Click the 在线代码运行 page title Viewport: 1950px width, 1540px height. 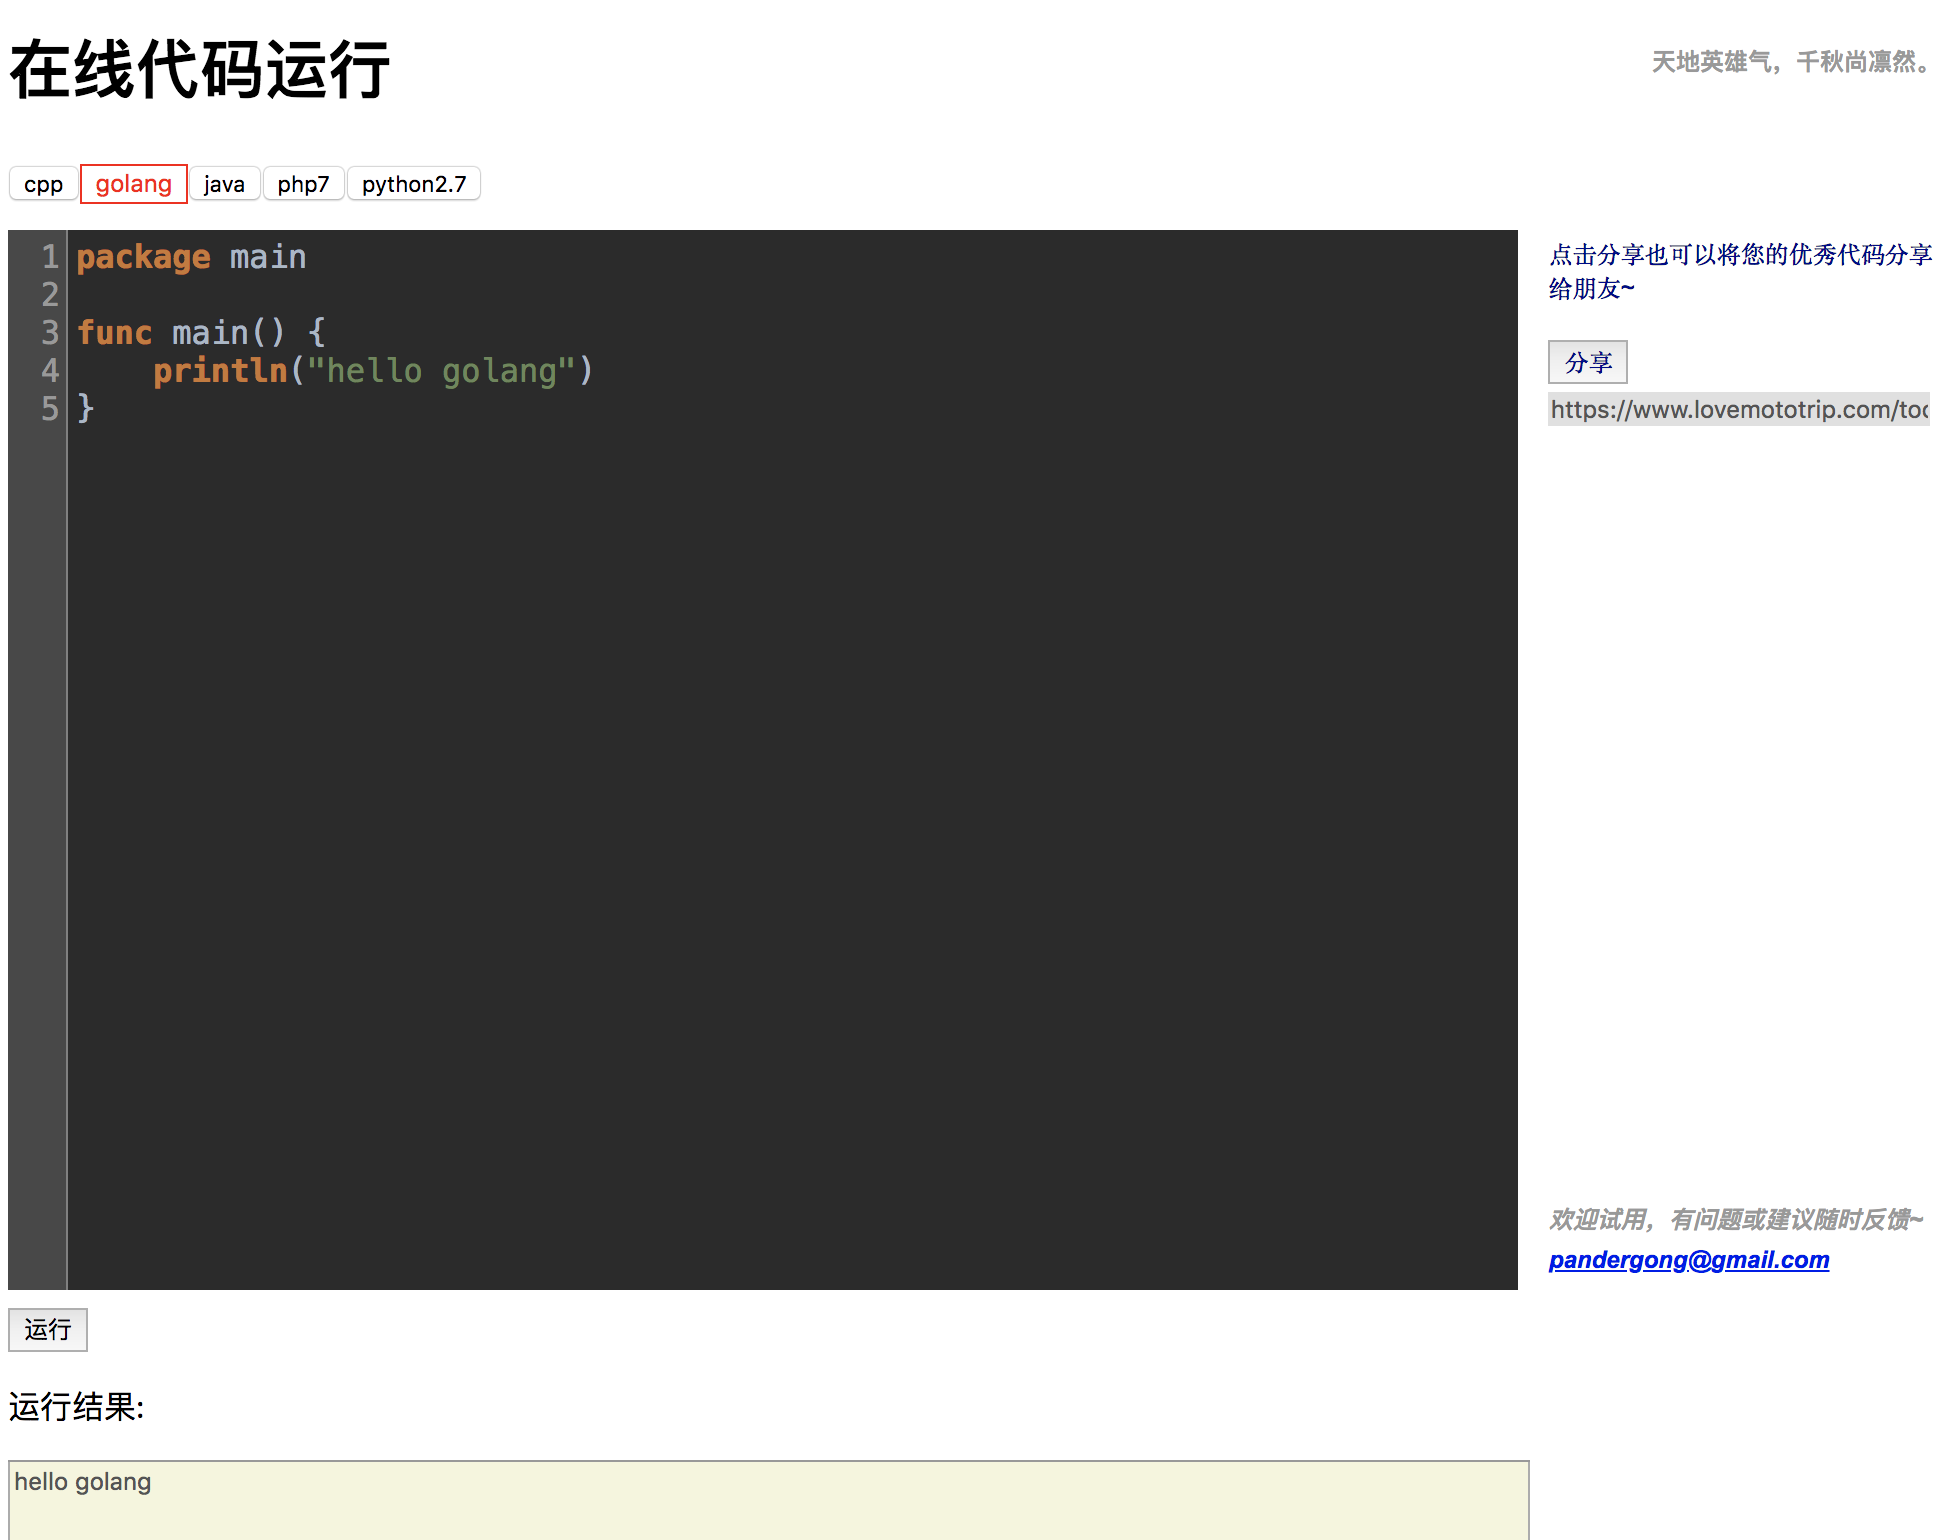click(198, 68)
